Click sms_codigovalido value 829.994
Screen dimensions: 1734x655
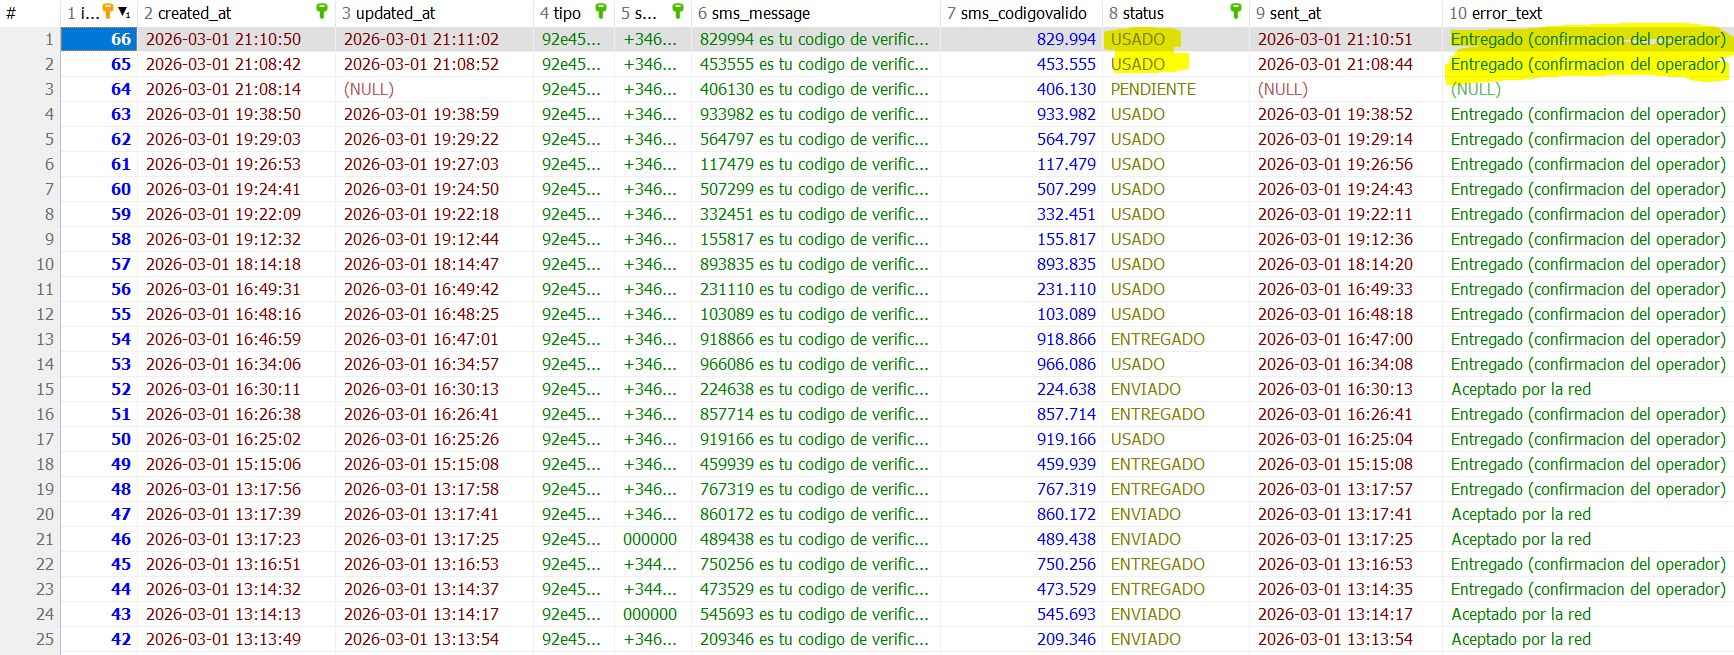pos(1066,39)
